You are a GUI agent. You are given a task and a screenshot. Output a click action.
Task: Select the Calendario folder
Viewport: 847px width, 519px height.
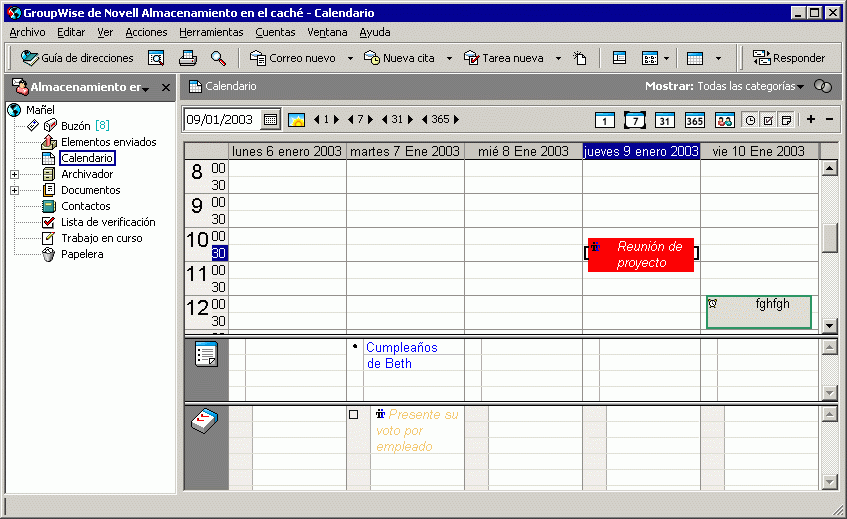coord(87,158)
